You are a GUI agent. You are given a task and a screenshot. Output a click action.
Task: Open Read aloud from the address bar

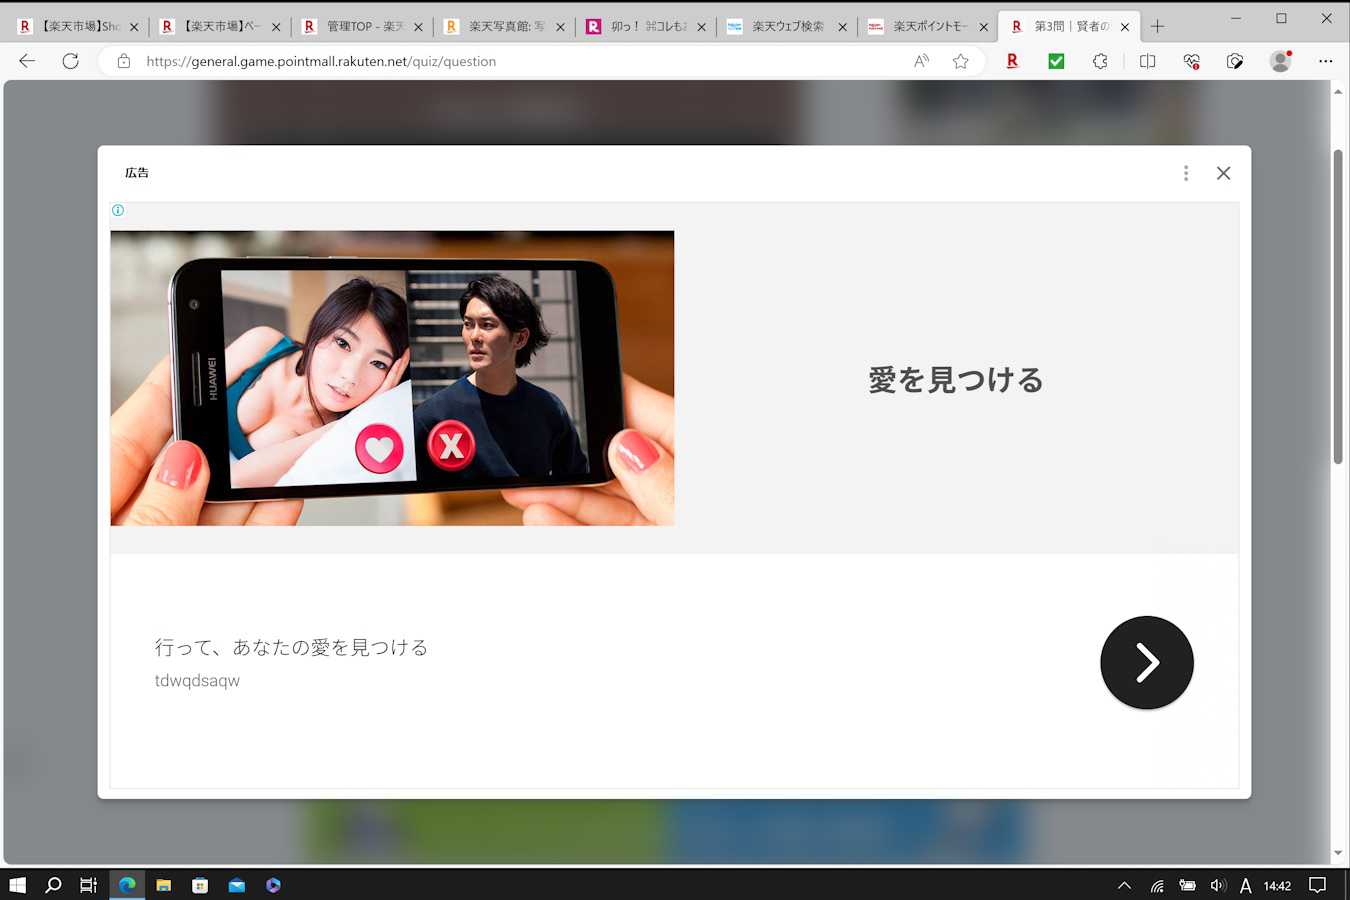(922, 61)
